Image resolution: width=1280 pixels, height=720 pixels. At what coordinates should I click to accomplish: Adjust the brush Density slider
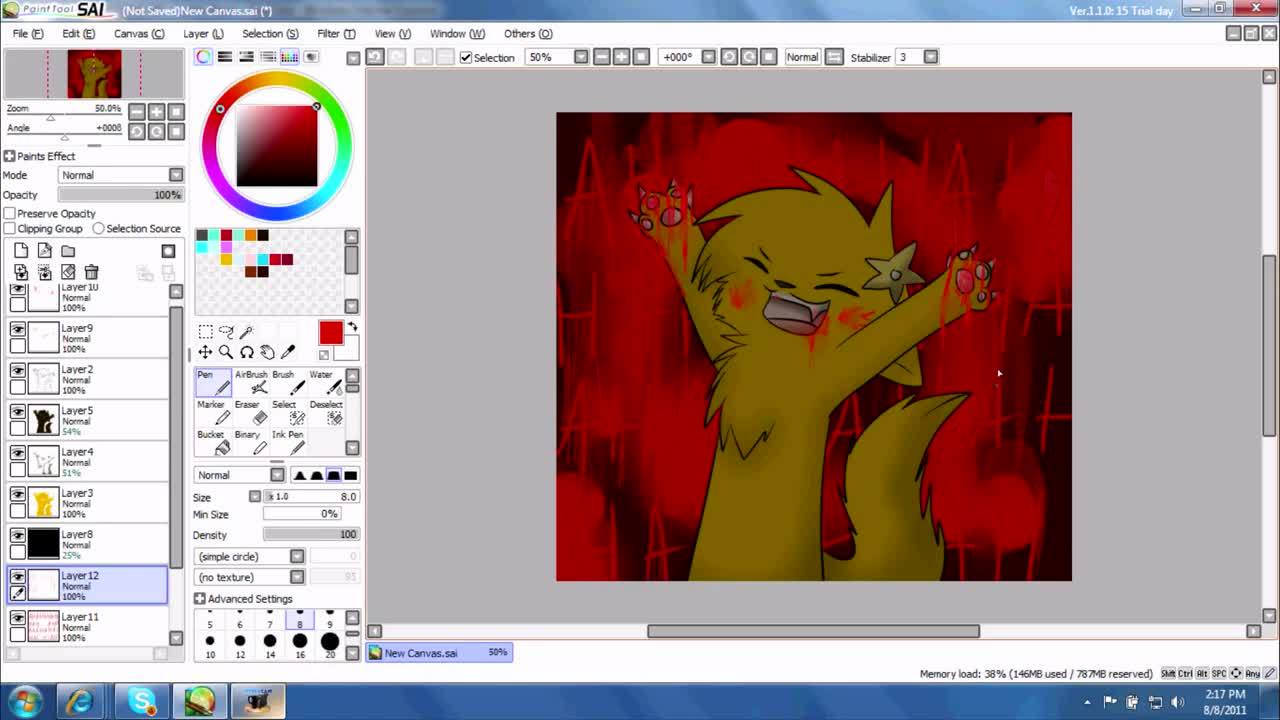[310, 535]
